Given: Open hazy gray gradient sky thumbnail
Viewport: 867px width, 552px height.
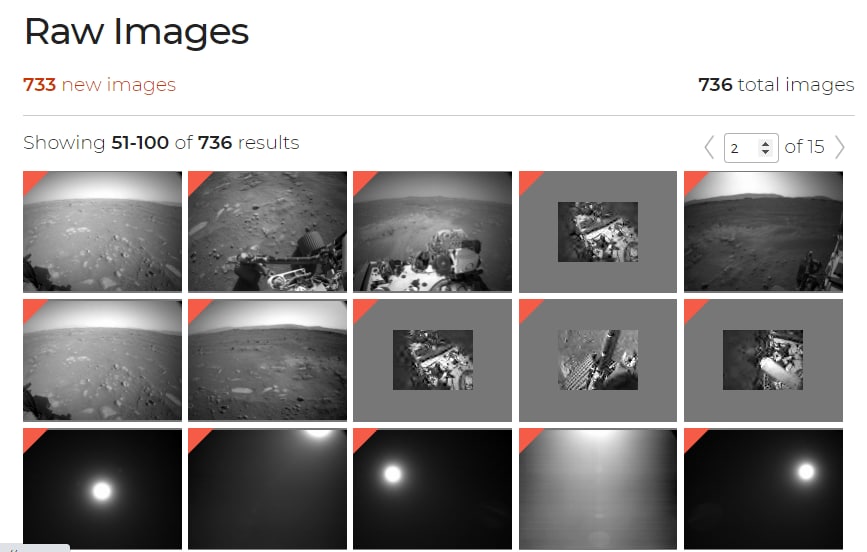Looking at the screenshot, I should [x=598, y=489].
